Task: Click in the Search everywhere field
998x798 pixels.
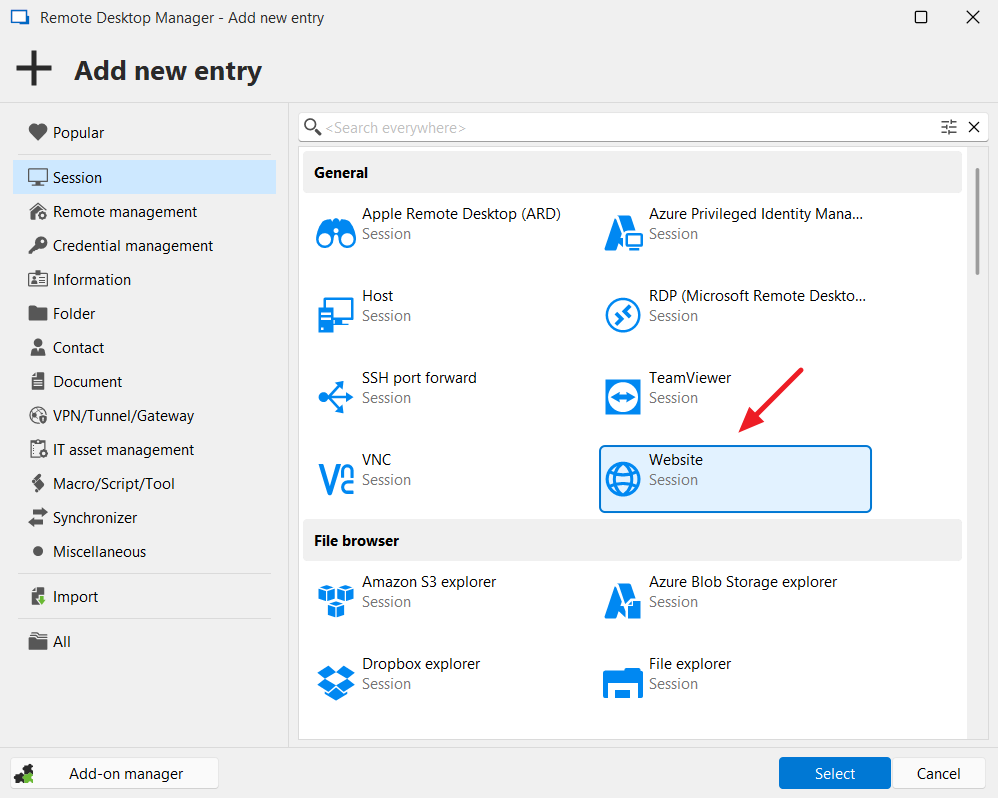Action: (620, 128)
